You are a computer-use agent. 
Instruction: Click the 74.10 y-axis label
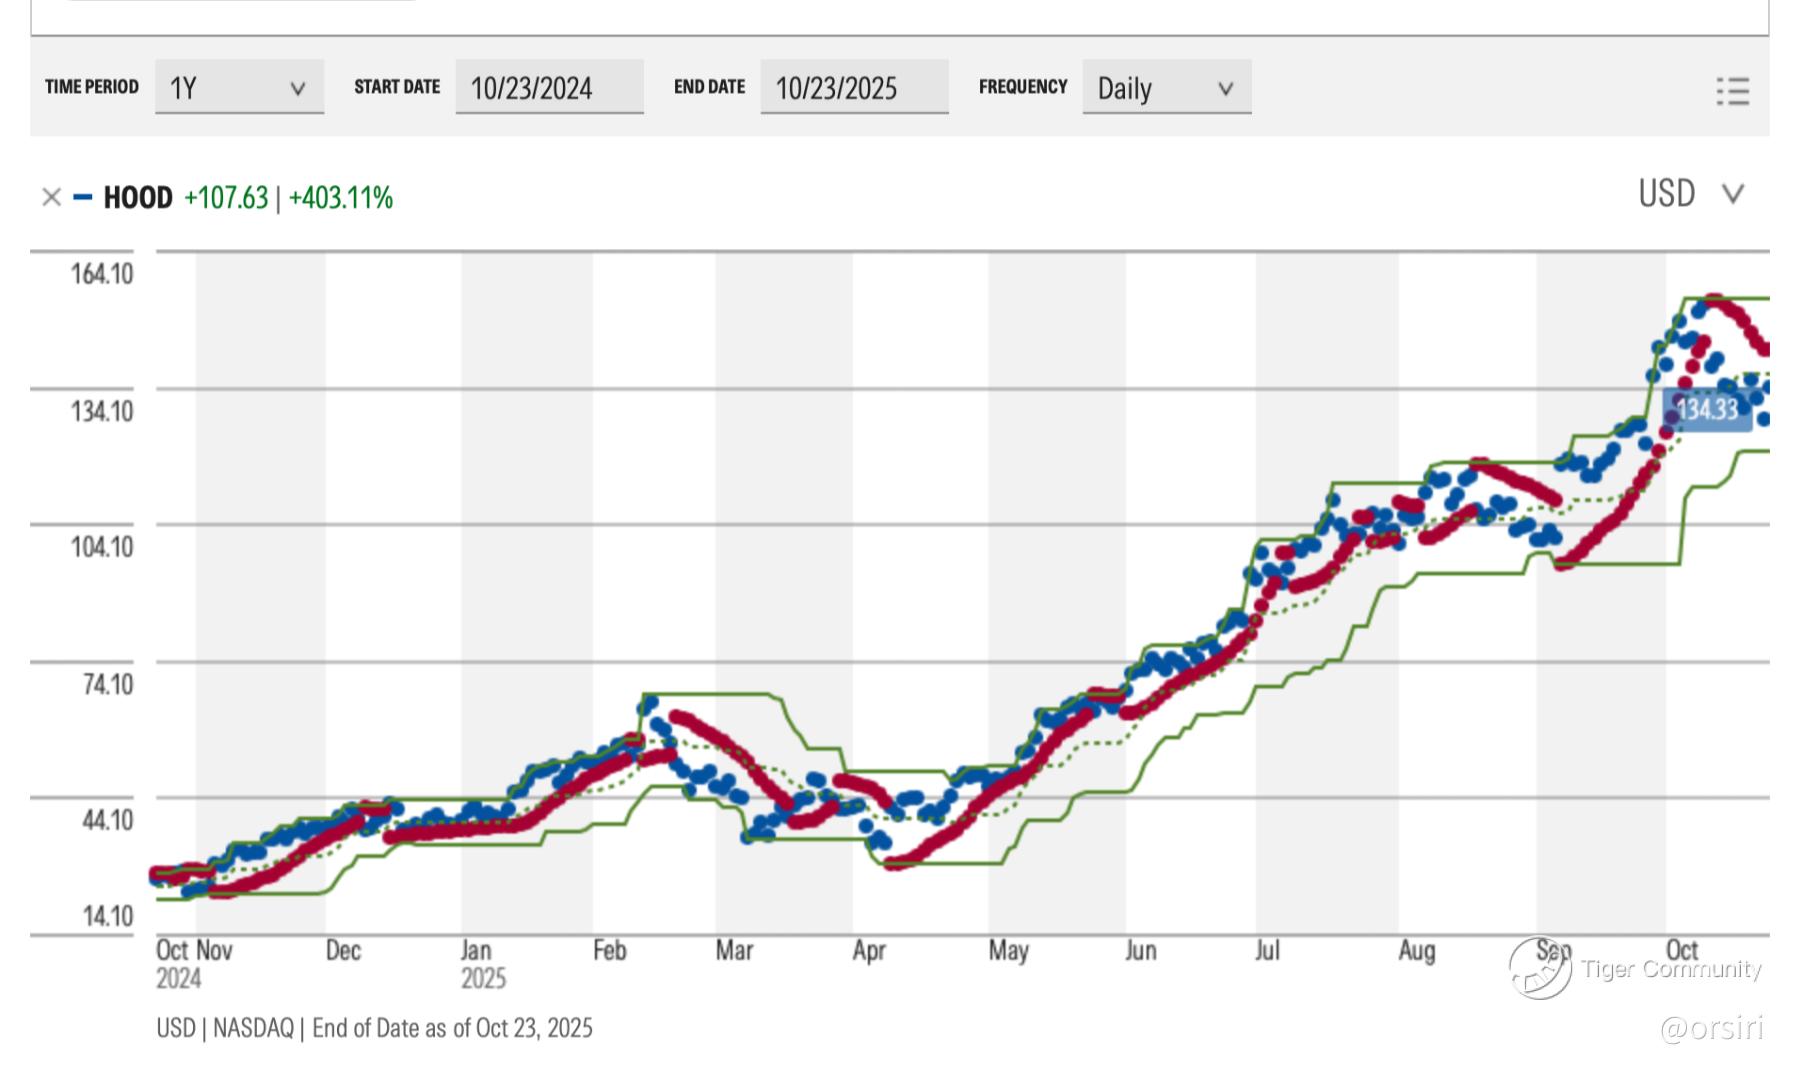point(107,684)
